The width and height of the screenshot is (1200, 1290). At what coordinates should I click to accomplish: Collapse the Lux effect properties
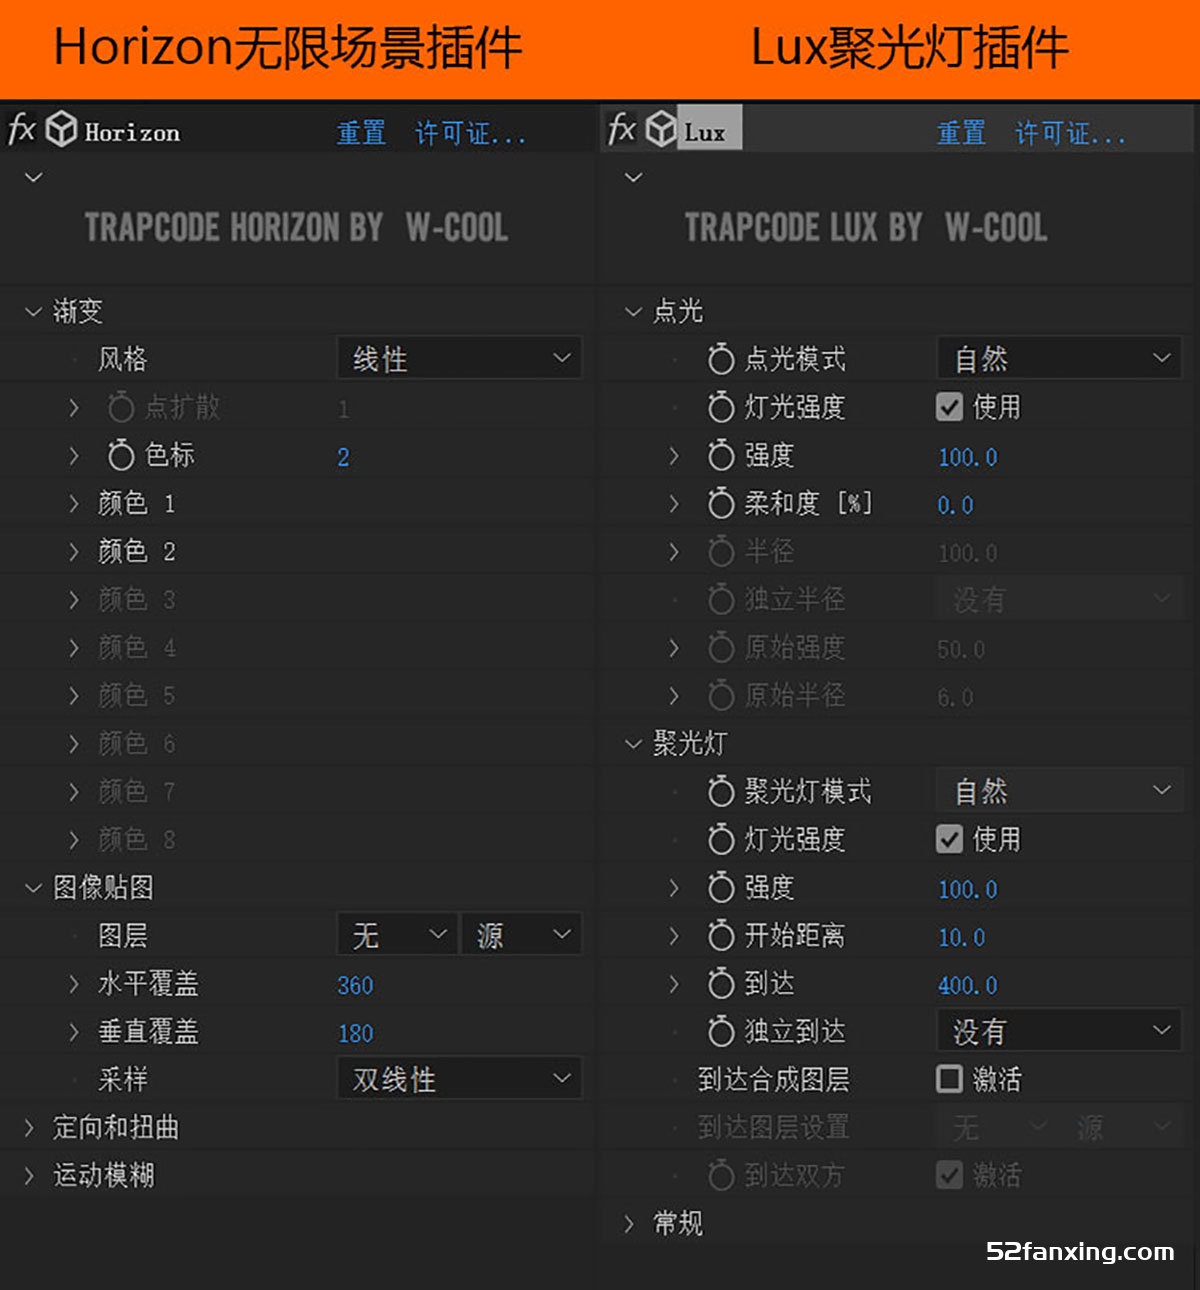634,177
